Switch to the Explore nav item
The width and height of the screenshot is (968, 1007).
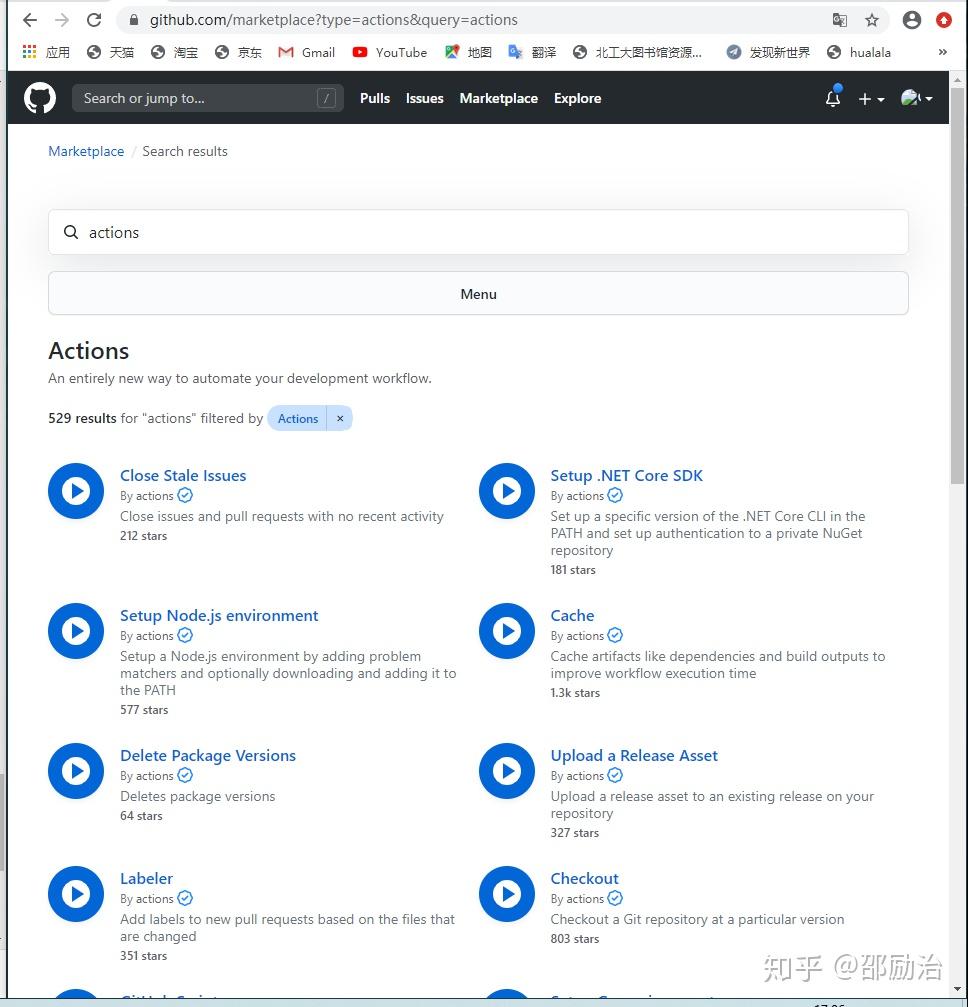(577, 98)
